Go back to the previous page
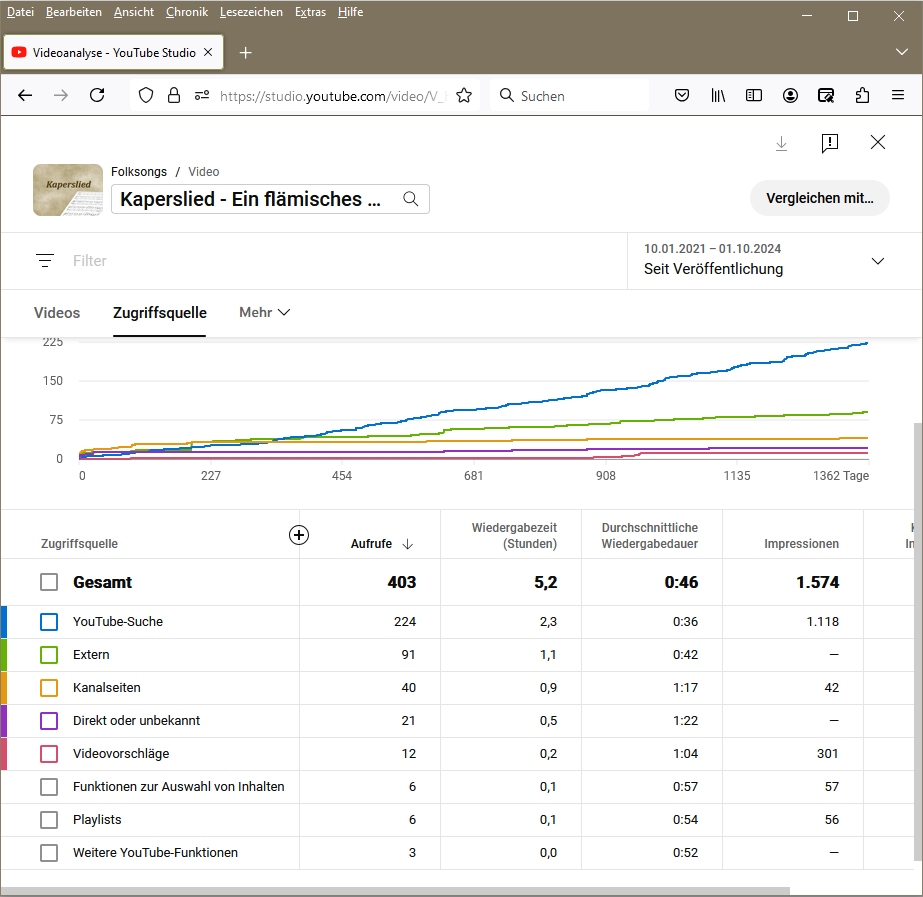The width and height of the screenshot is (923, 897). (25, 95)
